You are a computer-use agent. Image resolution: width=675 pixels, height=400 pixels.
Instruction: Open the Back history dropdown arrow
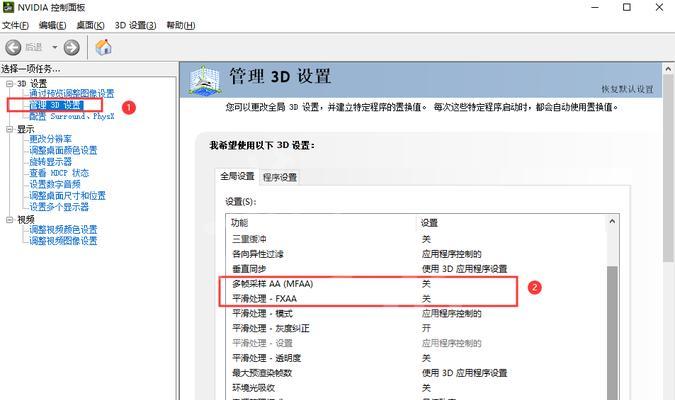point(55,47)
